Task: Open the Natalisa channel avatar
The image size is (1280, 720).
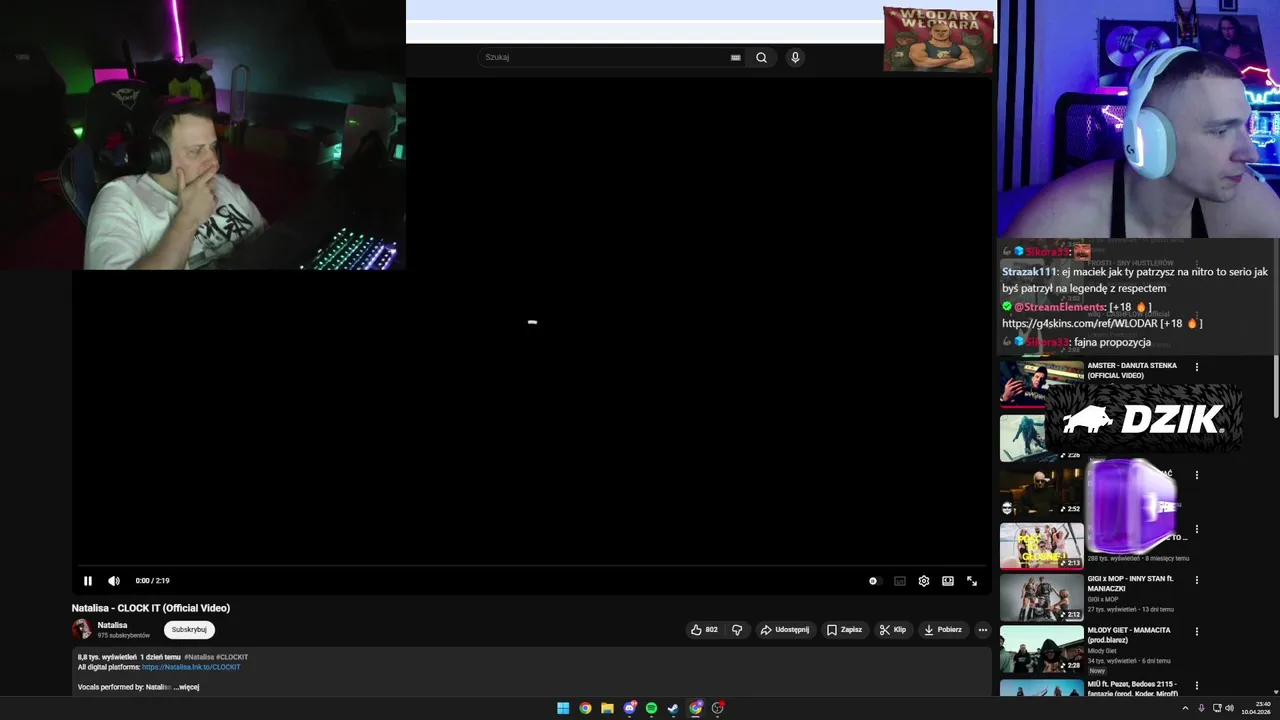Action: coord(82,629)
